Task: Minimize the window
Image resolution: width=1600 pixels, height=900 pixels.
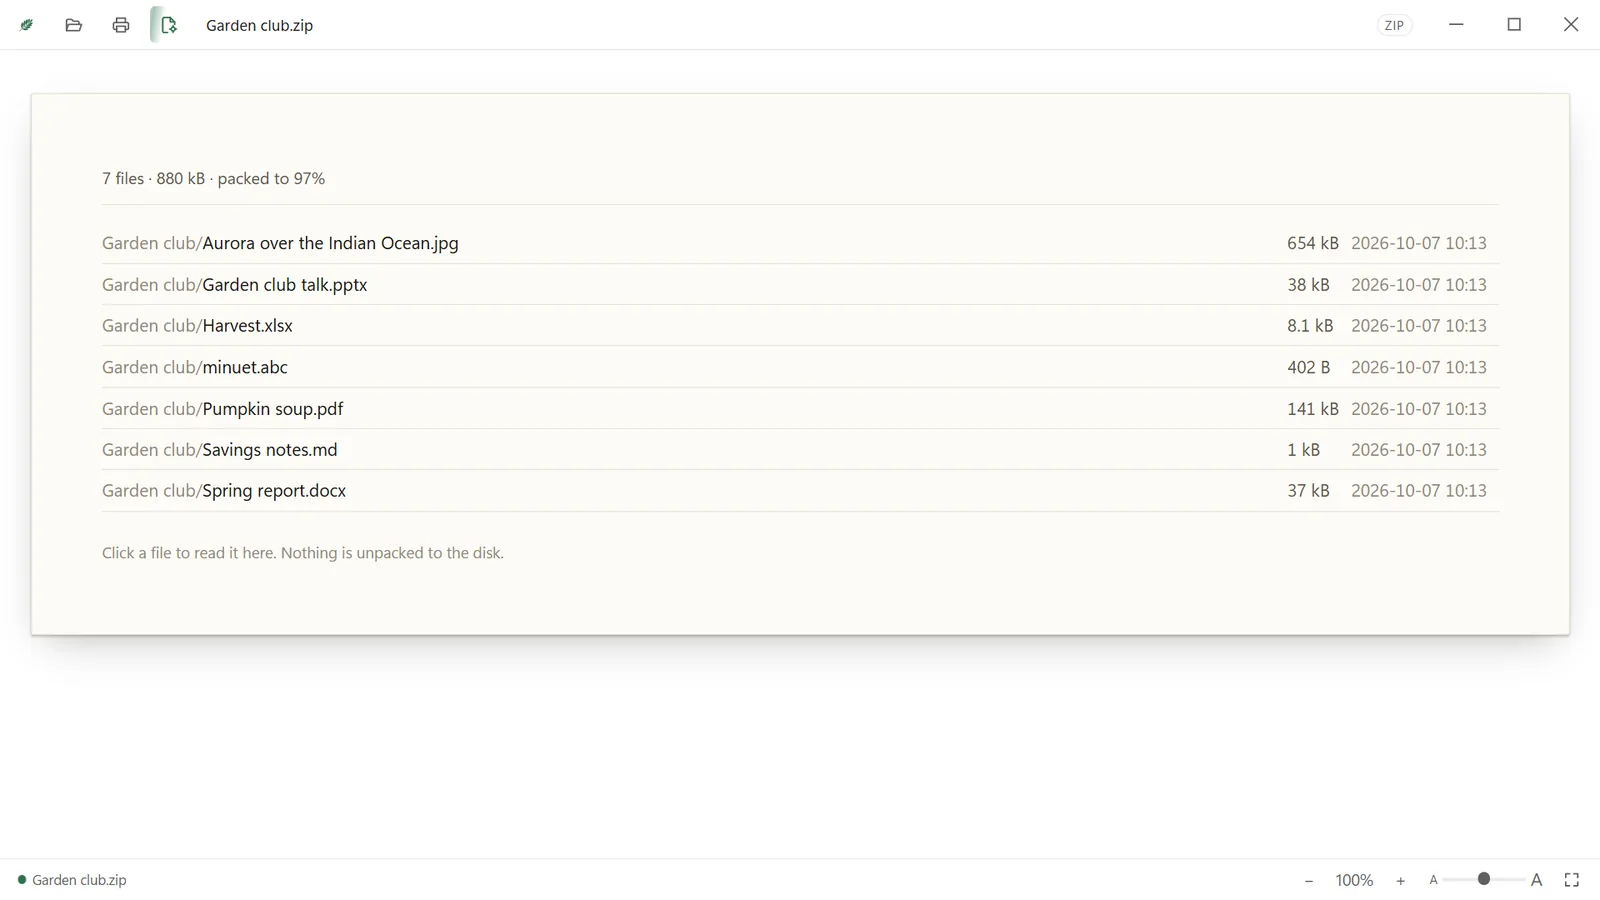Action: (1456, 25)
